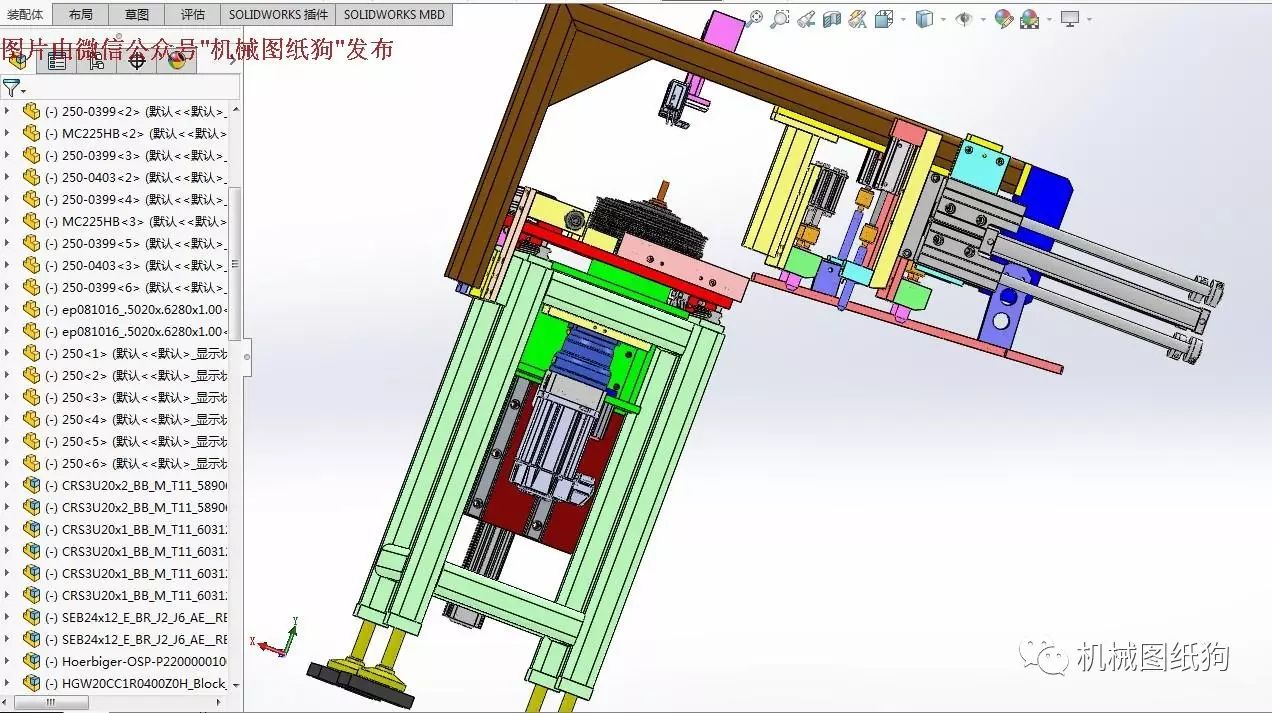The height and width of the screenshot is (713, 1272).
Task: Click the panel collapse handle beside the tree
Action: pos(247,356)
